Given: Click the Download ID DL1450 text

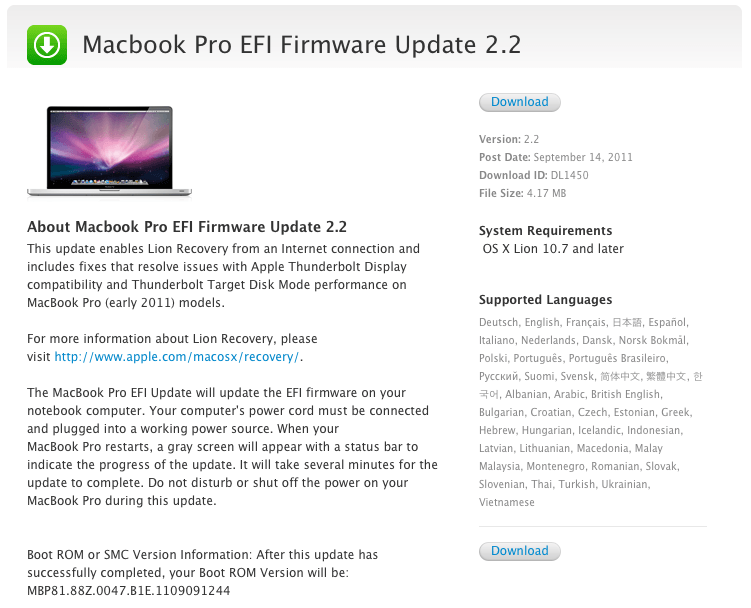Looking at the screenshot, I should tap(534, 175).
